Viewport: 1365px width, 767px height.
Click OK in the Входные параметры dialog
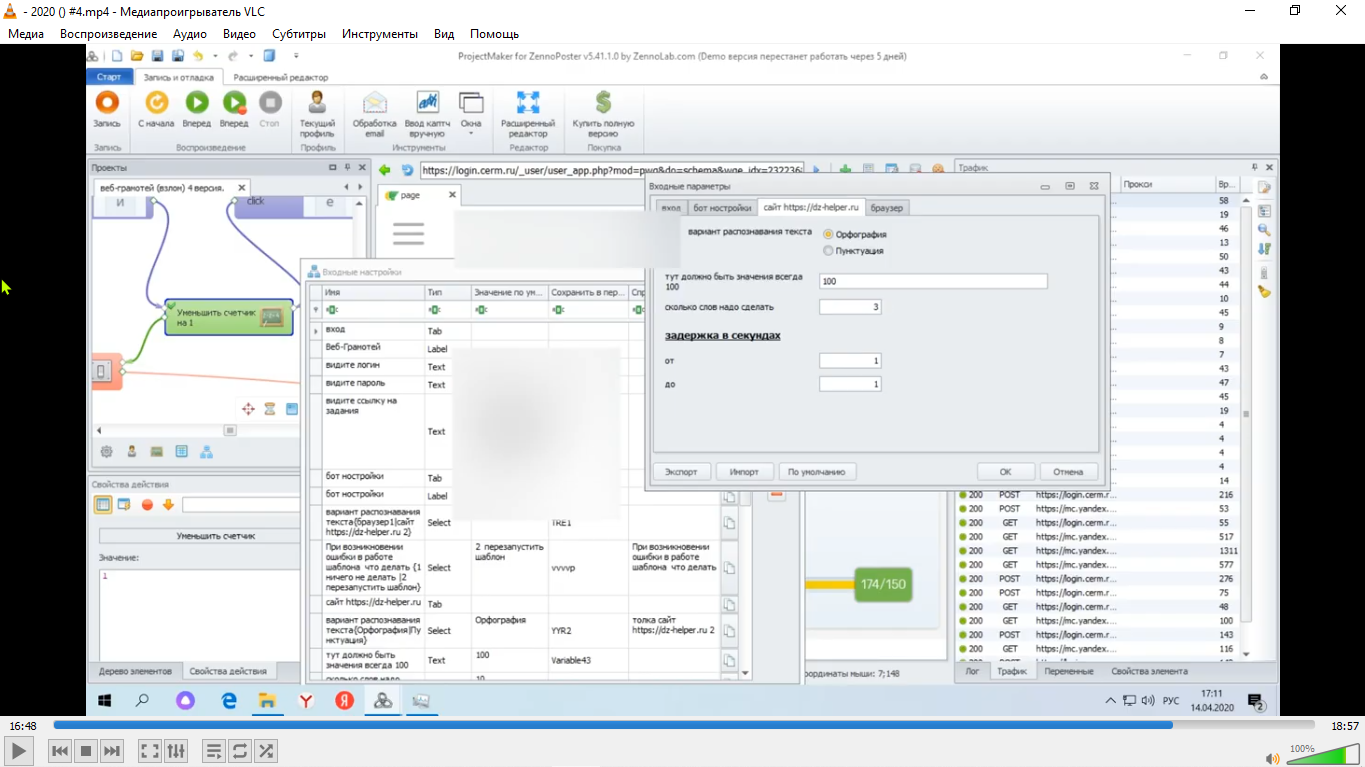(x=1005, y=472)
